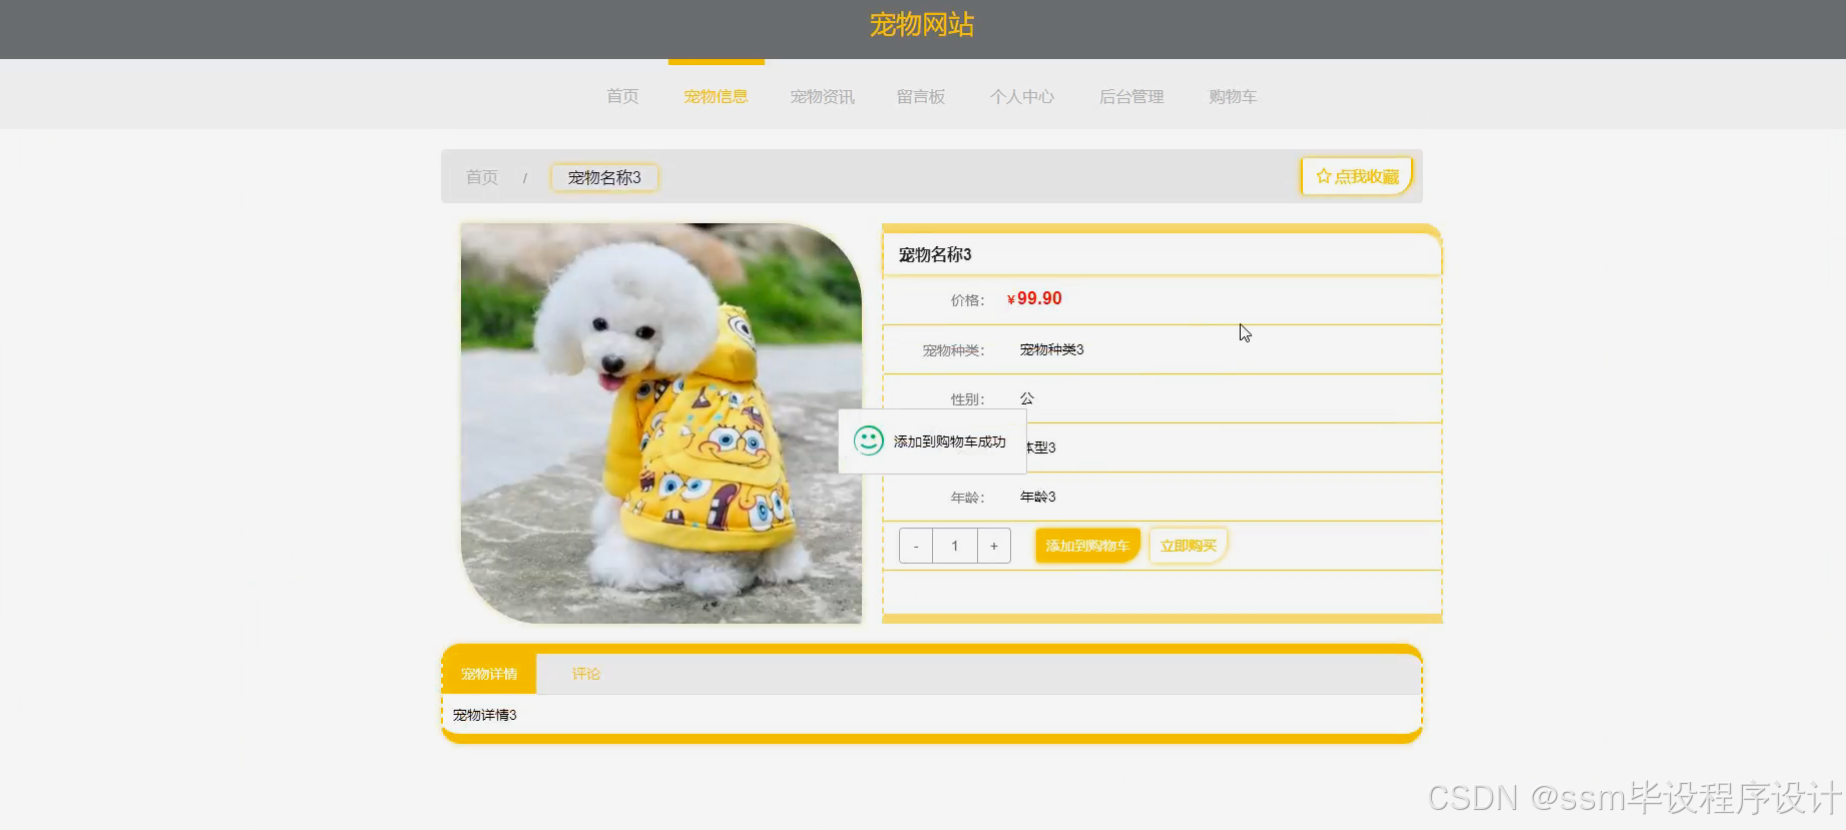
Task: Click the 宠物详情3 description text
Action: click(x=485, y=715)
